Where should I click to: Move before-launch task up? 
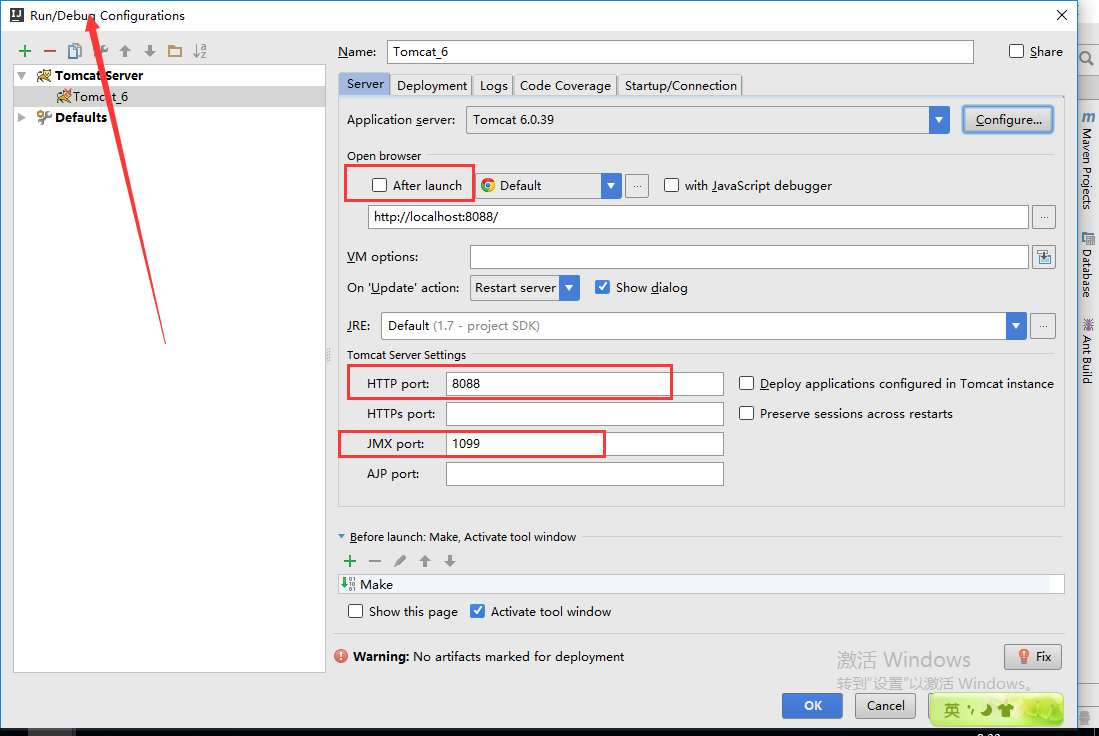(425, 561)
